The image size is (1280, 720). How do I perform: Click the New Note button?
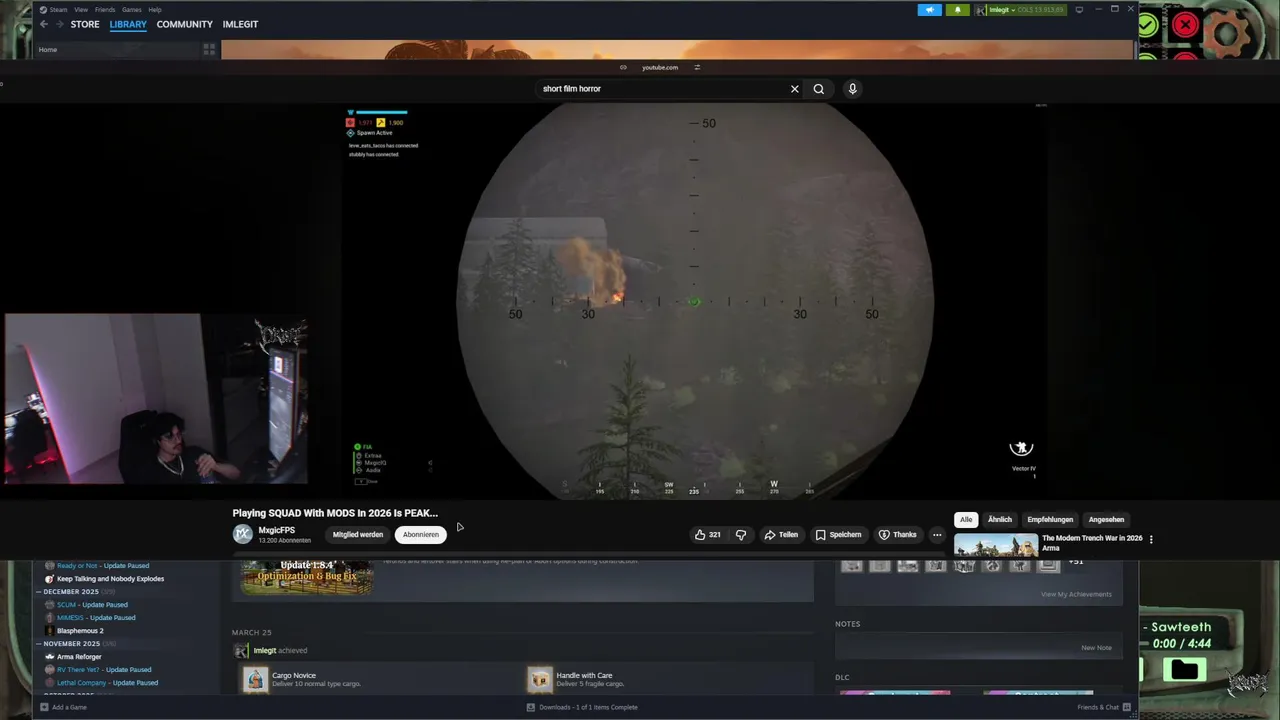[1096, 648]
